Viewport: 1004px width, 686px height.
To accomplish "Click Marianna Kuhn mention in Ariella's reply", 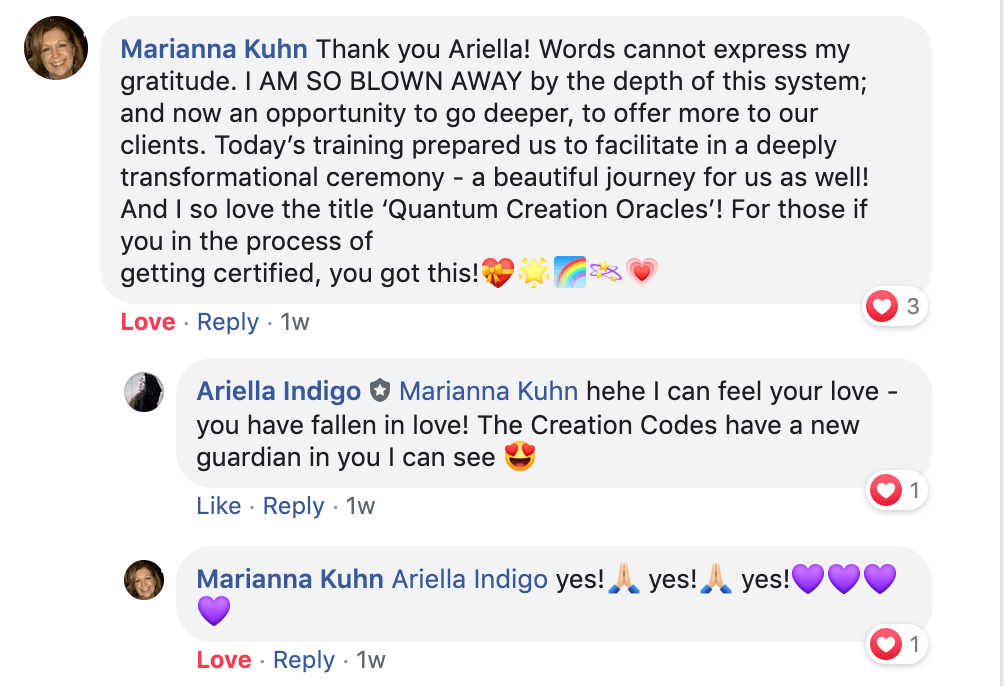I will pos(488,391).
